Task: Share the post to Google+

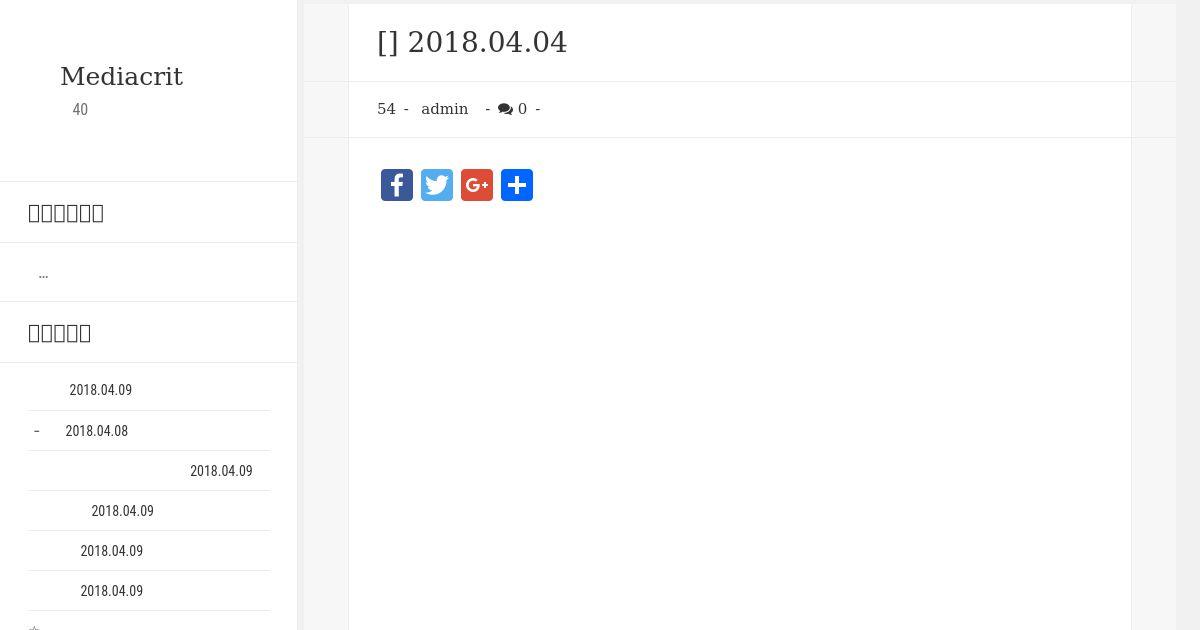Action: tap(477, 185)
